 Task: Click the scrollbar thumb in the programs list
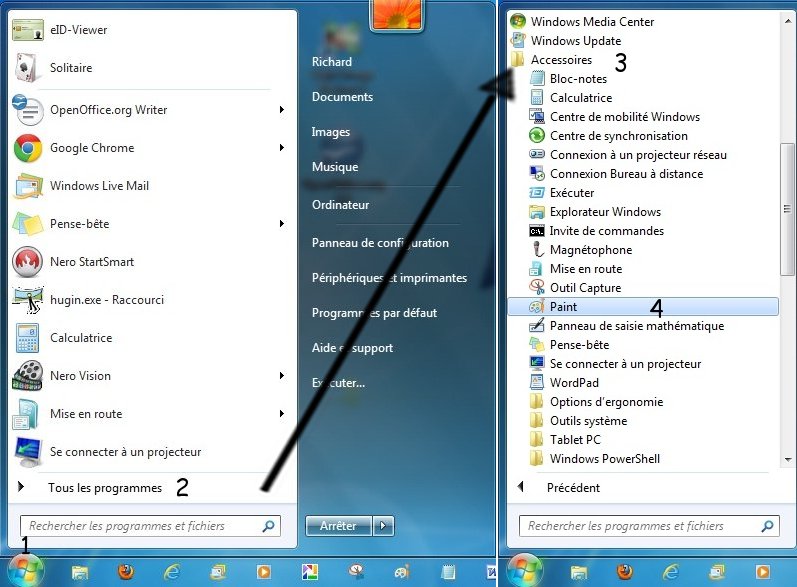787,209
